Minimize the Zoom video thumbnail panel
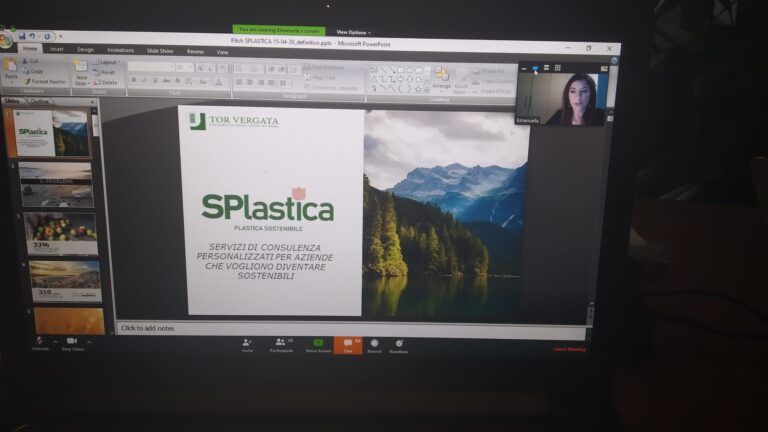This screenshot has height=432, width=768. coord(524,69)
